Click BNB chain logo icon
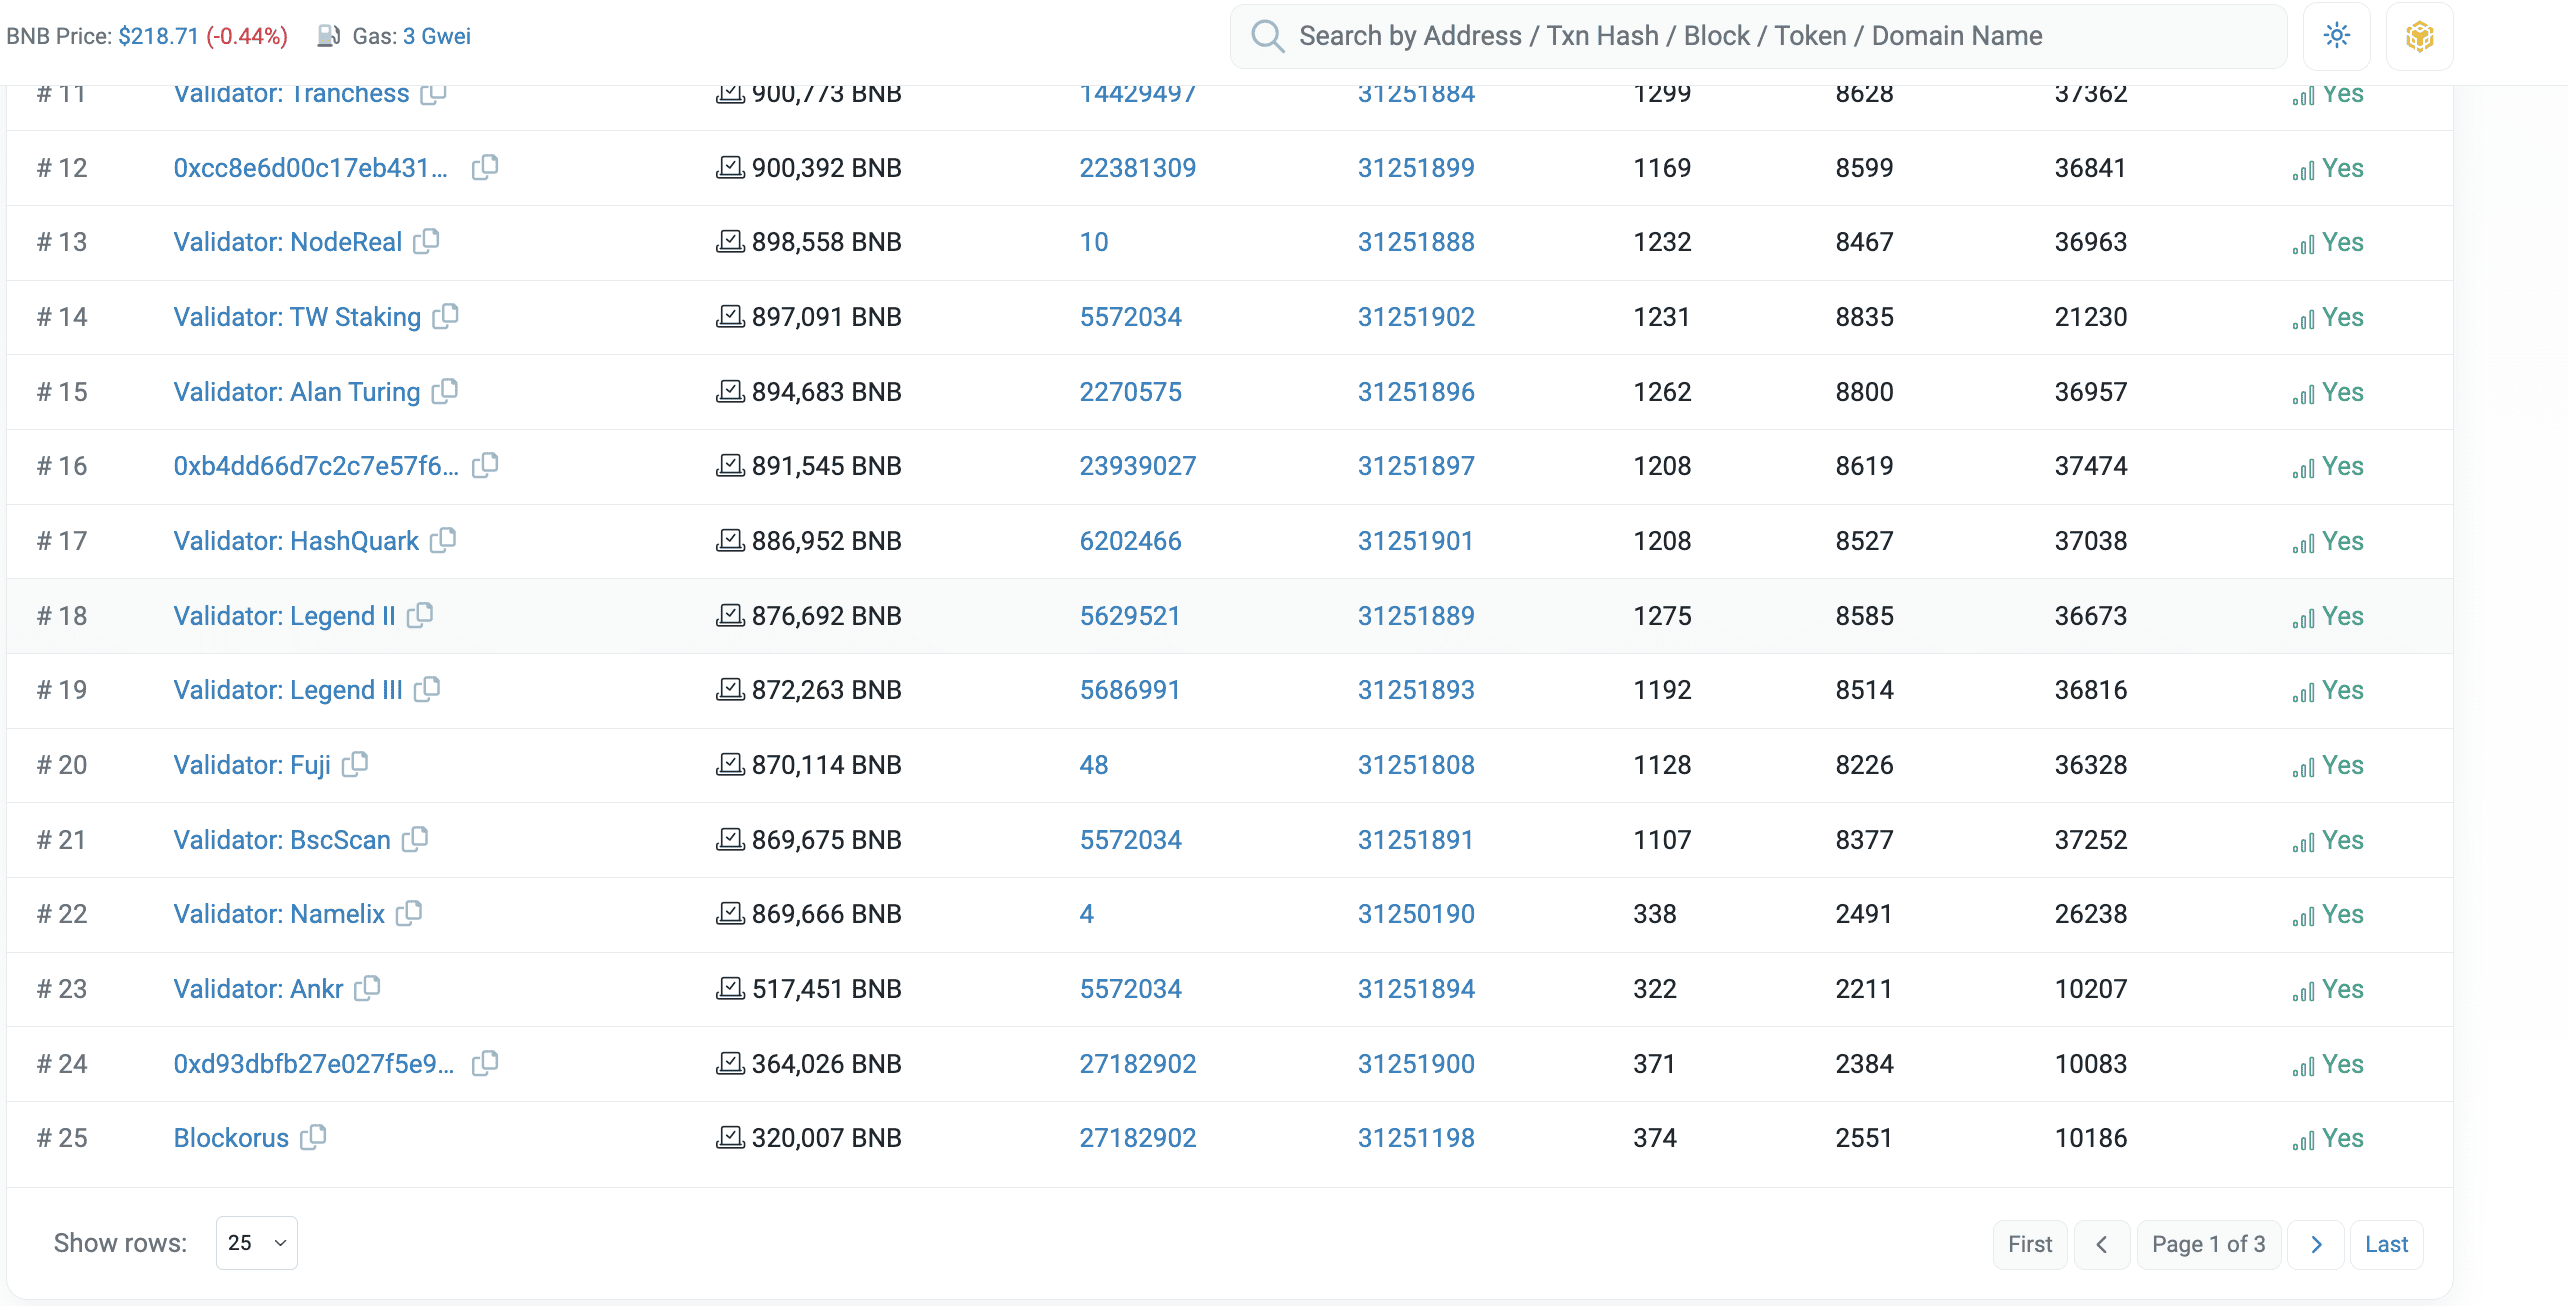Screen dimensions: 2568x1306 tap(2419, 37)
